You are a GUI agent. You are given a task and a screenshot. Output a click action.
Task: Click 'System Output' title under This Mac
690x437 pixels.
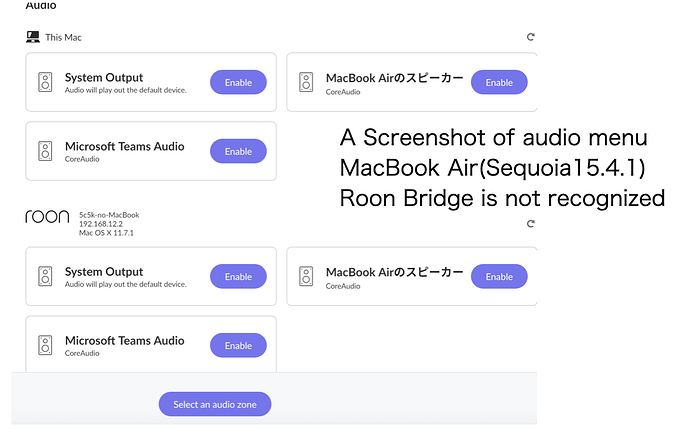[x=104, y=78]
